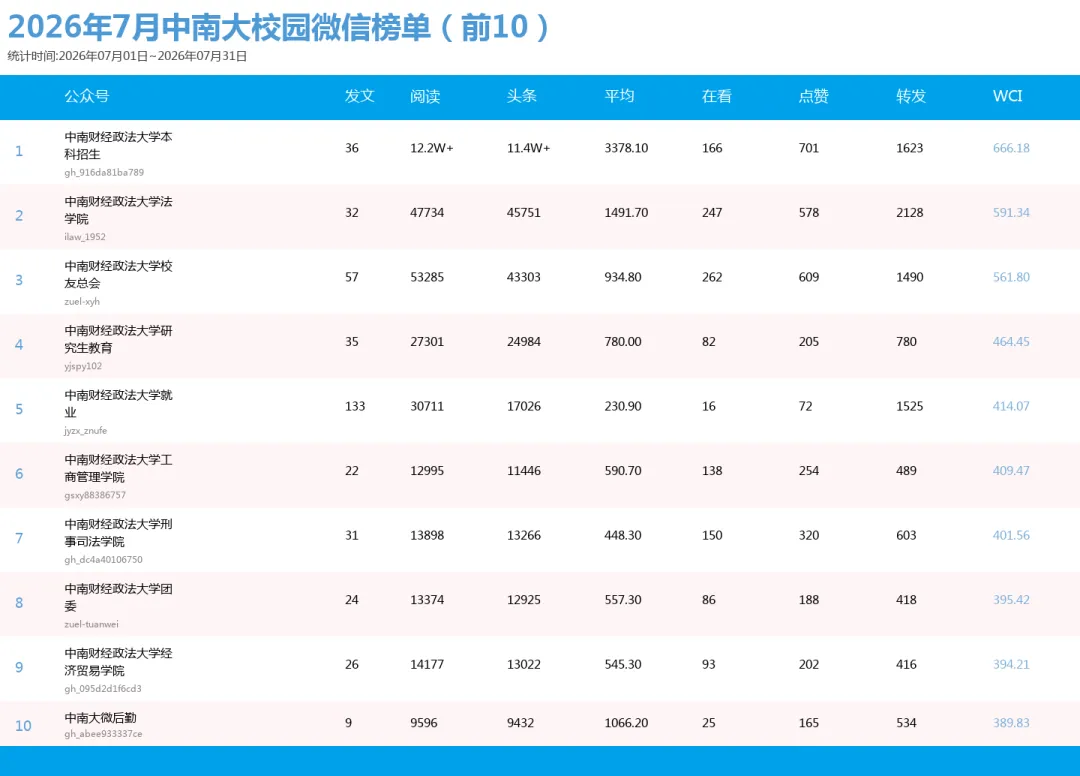This screenshot has width=1080, height=776.
Task: Click reading count 13898
Action: tap(427, 536)
